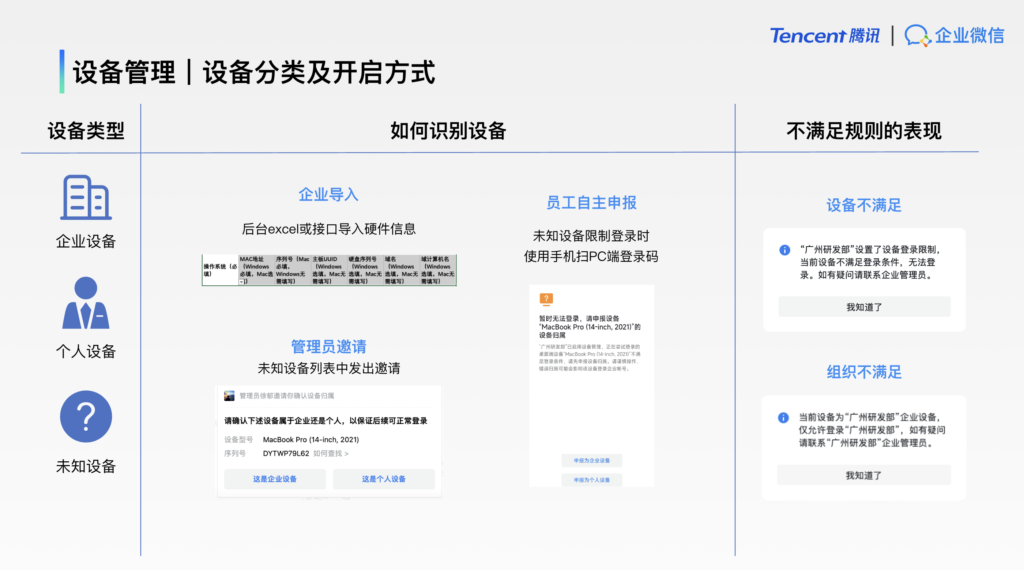Click the Excel import table thumbnail
Viewport: 1024px width, 570px height.
(329, 270)
